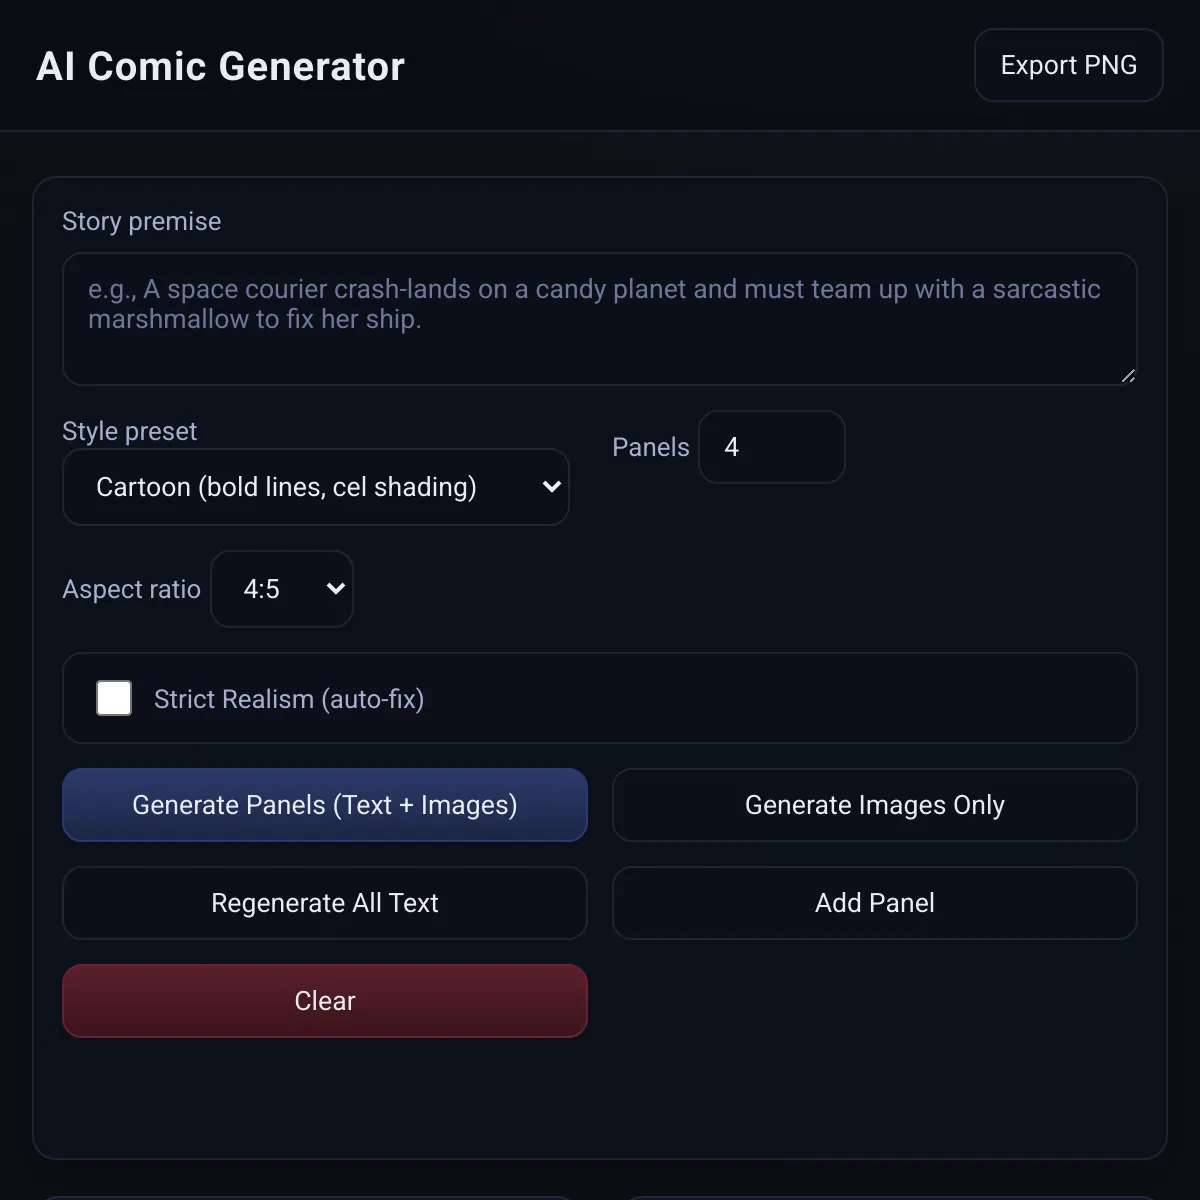Click Regenerate All Text
The image size is (1200, 1200).
[324, 902]
